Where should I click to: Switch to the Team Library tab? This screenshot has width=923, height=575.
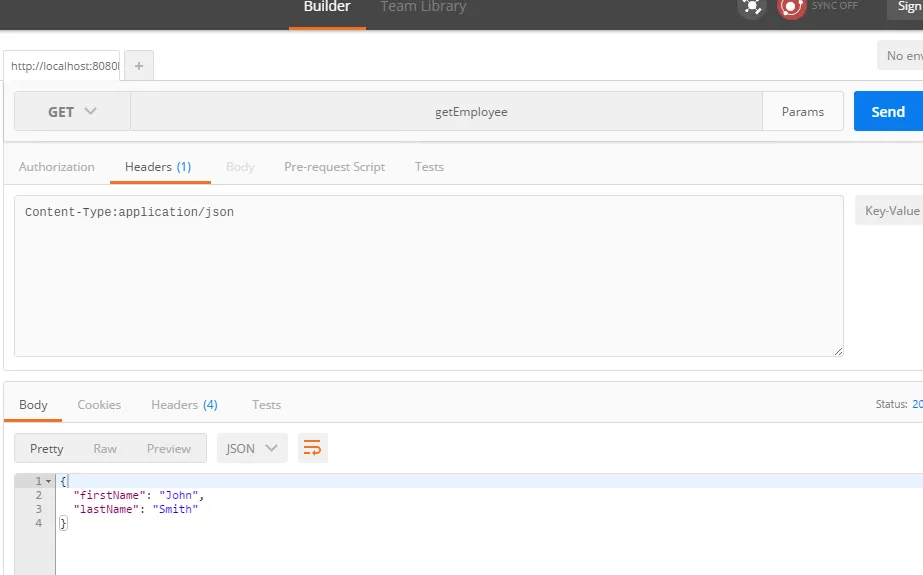pyautogui.click(x=423, y=7)
